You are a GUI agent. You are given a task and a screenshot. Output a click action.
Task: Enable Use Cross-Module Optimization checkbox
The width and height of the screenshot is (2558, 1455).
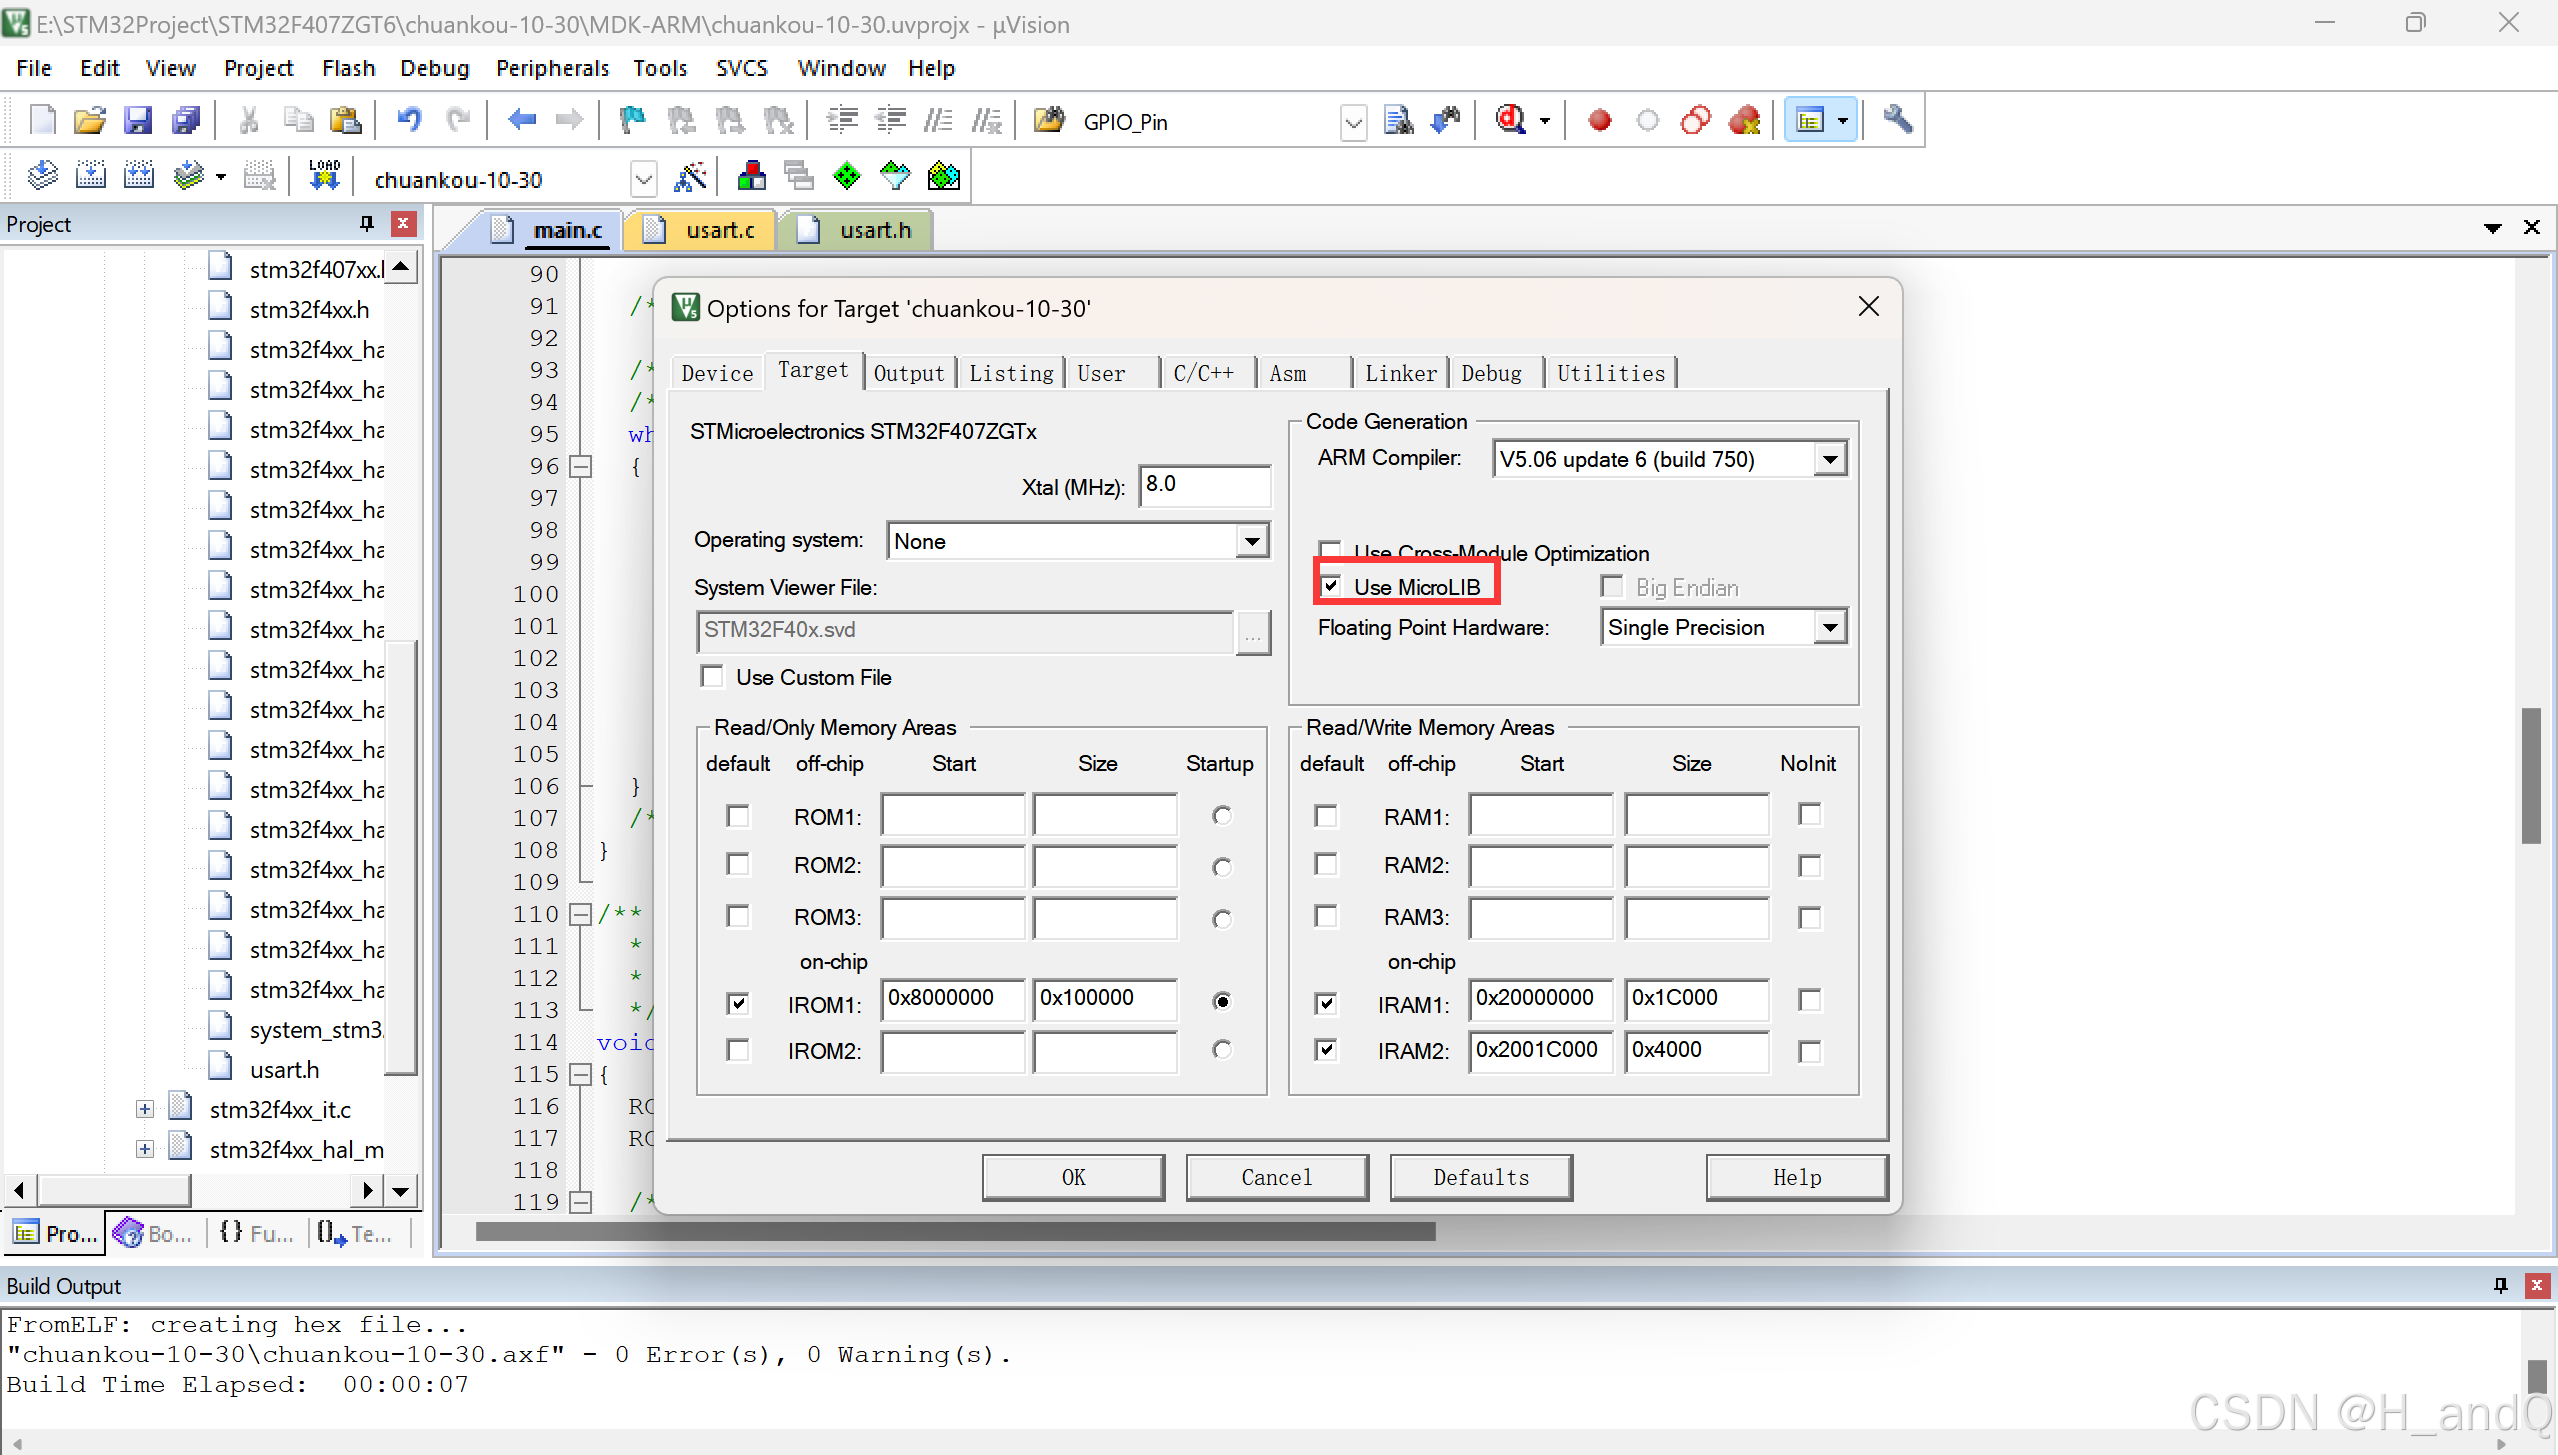(x=1330, y=551)
